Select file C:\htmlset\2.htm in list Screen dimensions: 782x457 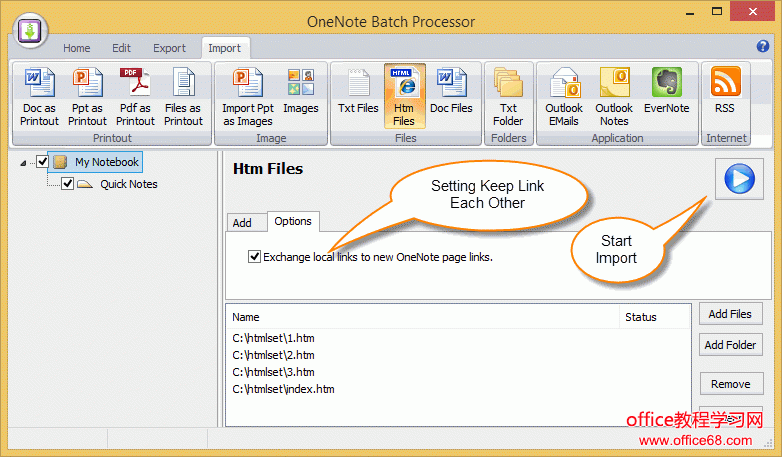click(x=273, y=355)
